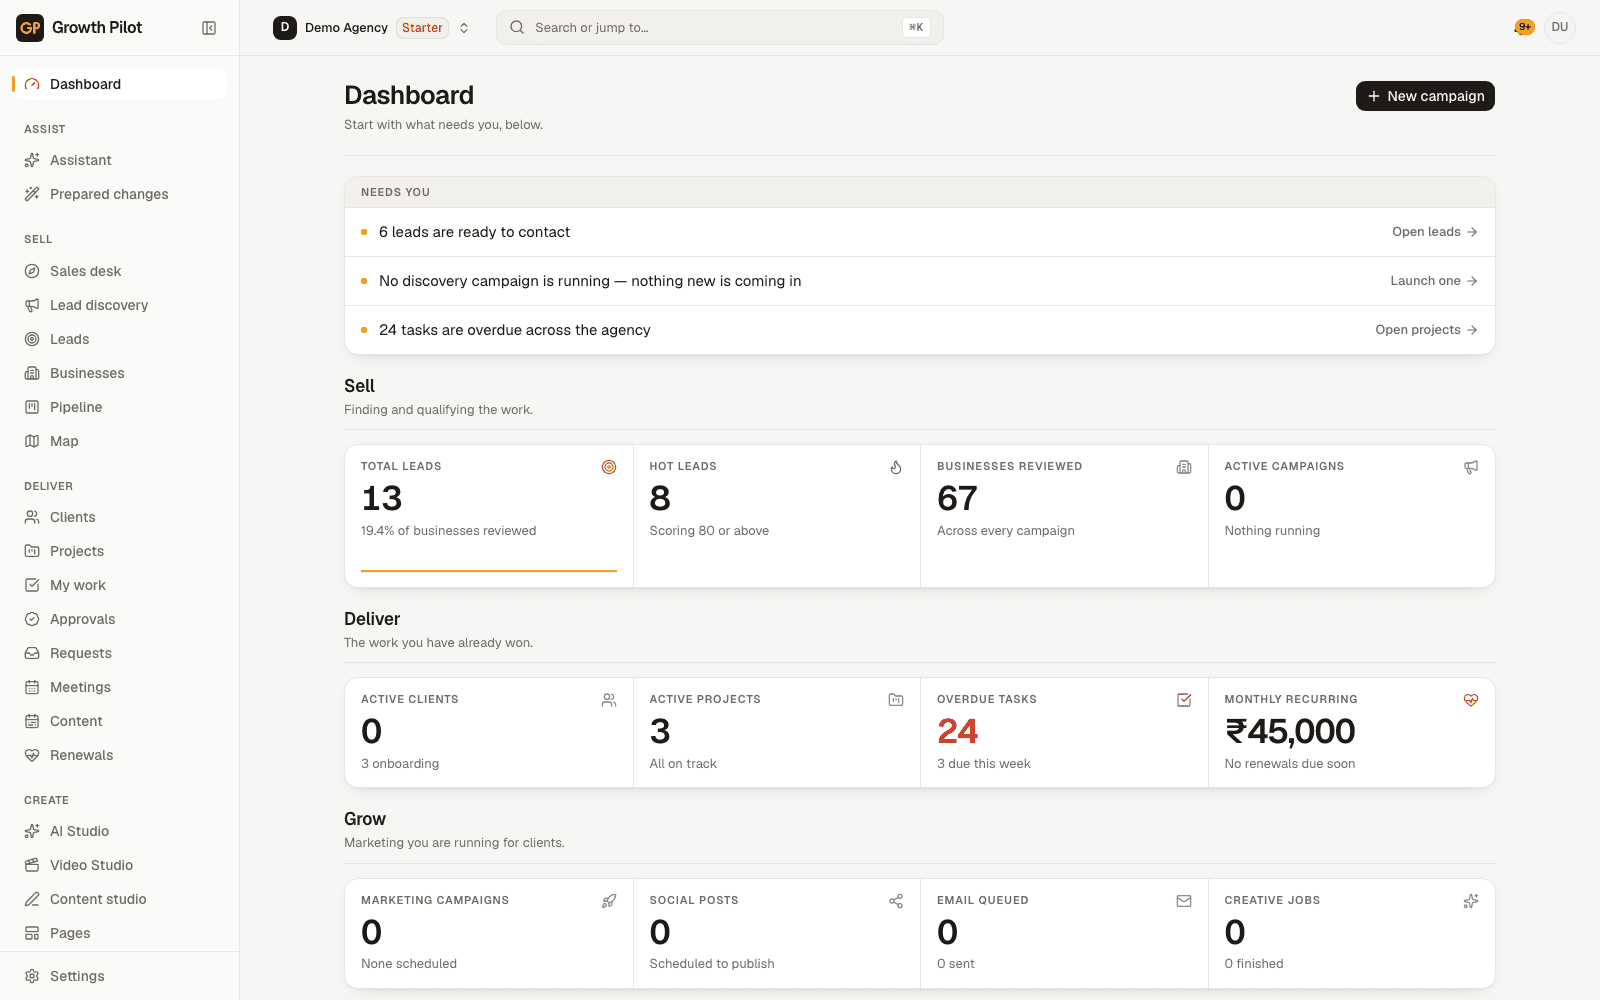This screenshot has width=1600, height=1000.
Task: Open Projects in the sidebar
Action: tap(119, 551)
